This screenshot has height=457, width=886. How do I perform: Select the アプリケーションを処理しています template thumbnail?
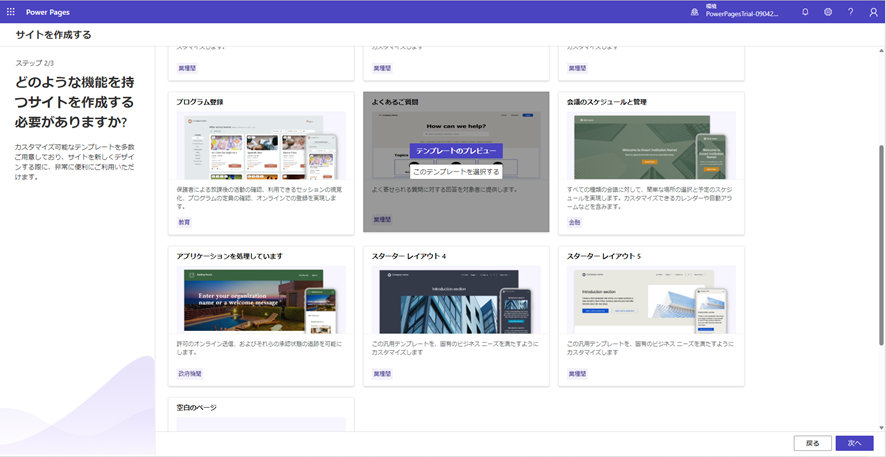[261, 299]
